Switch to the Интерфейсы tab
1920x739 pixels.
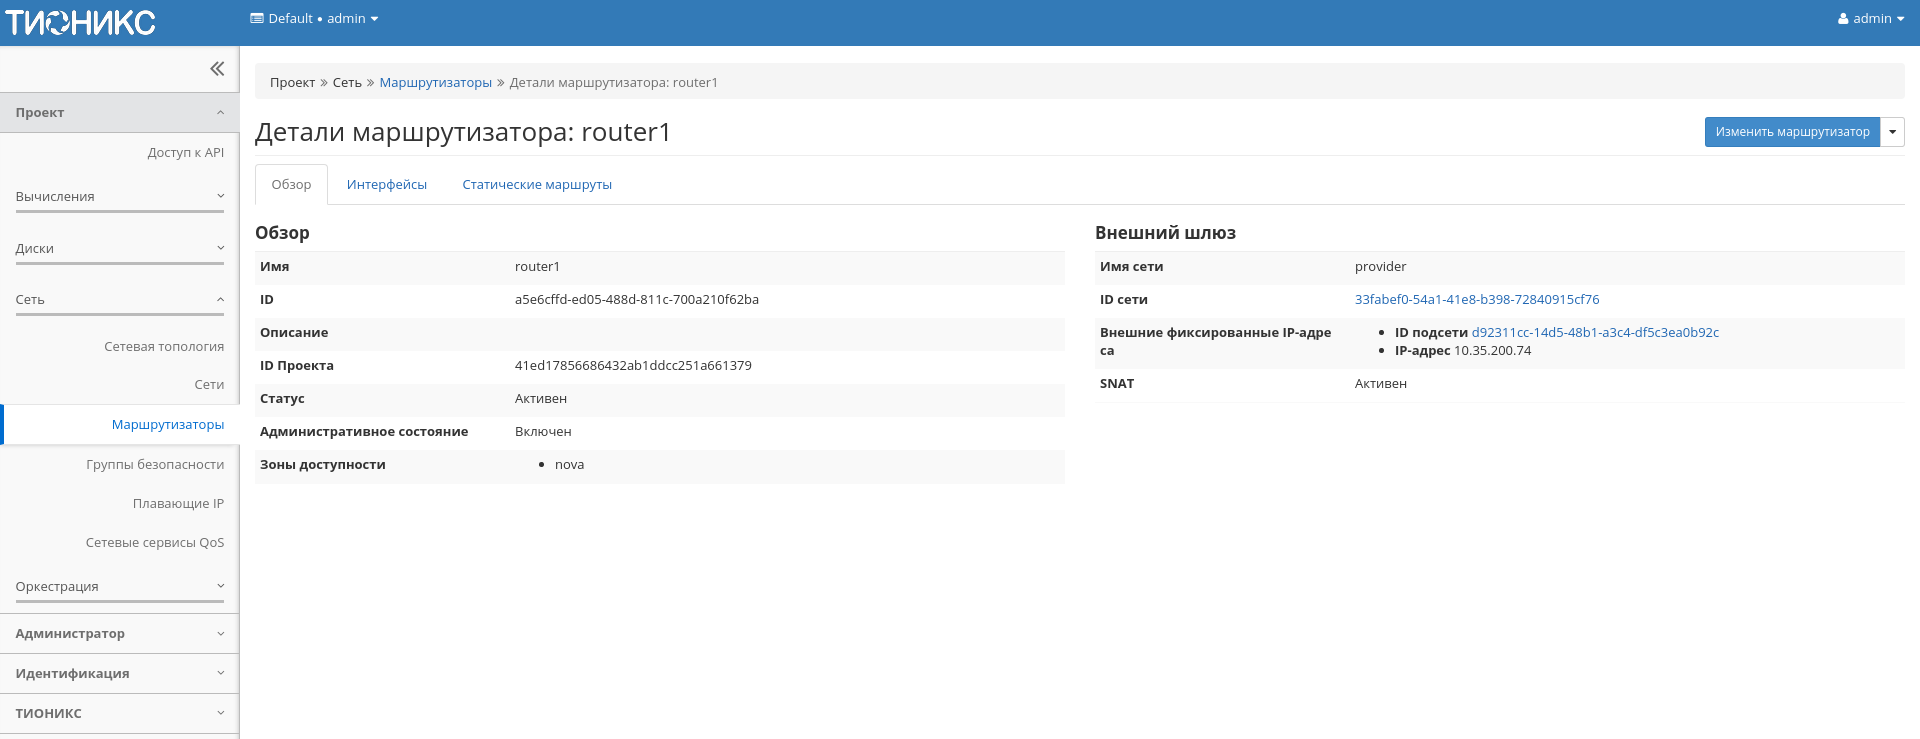pos(386,185)
